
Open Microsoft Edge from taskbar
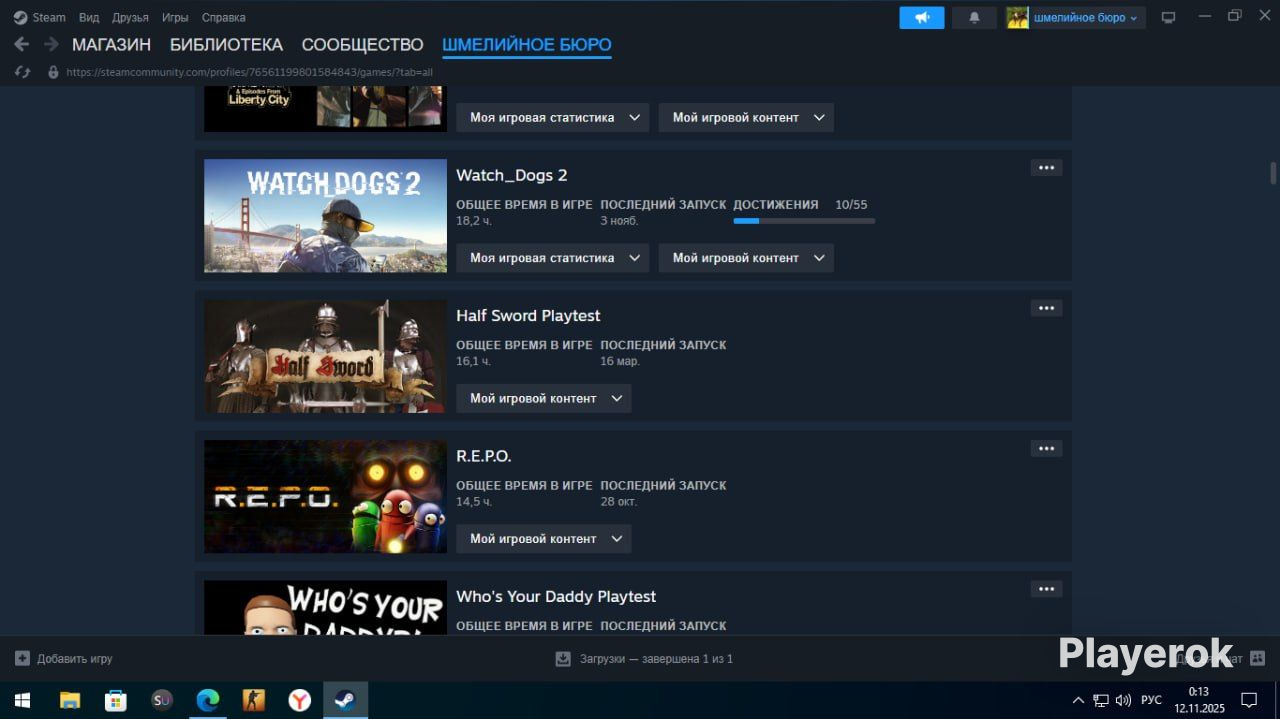point(208,700)
